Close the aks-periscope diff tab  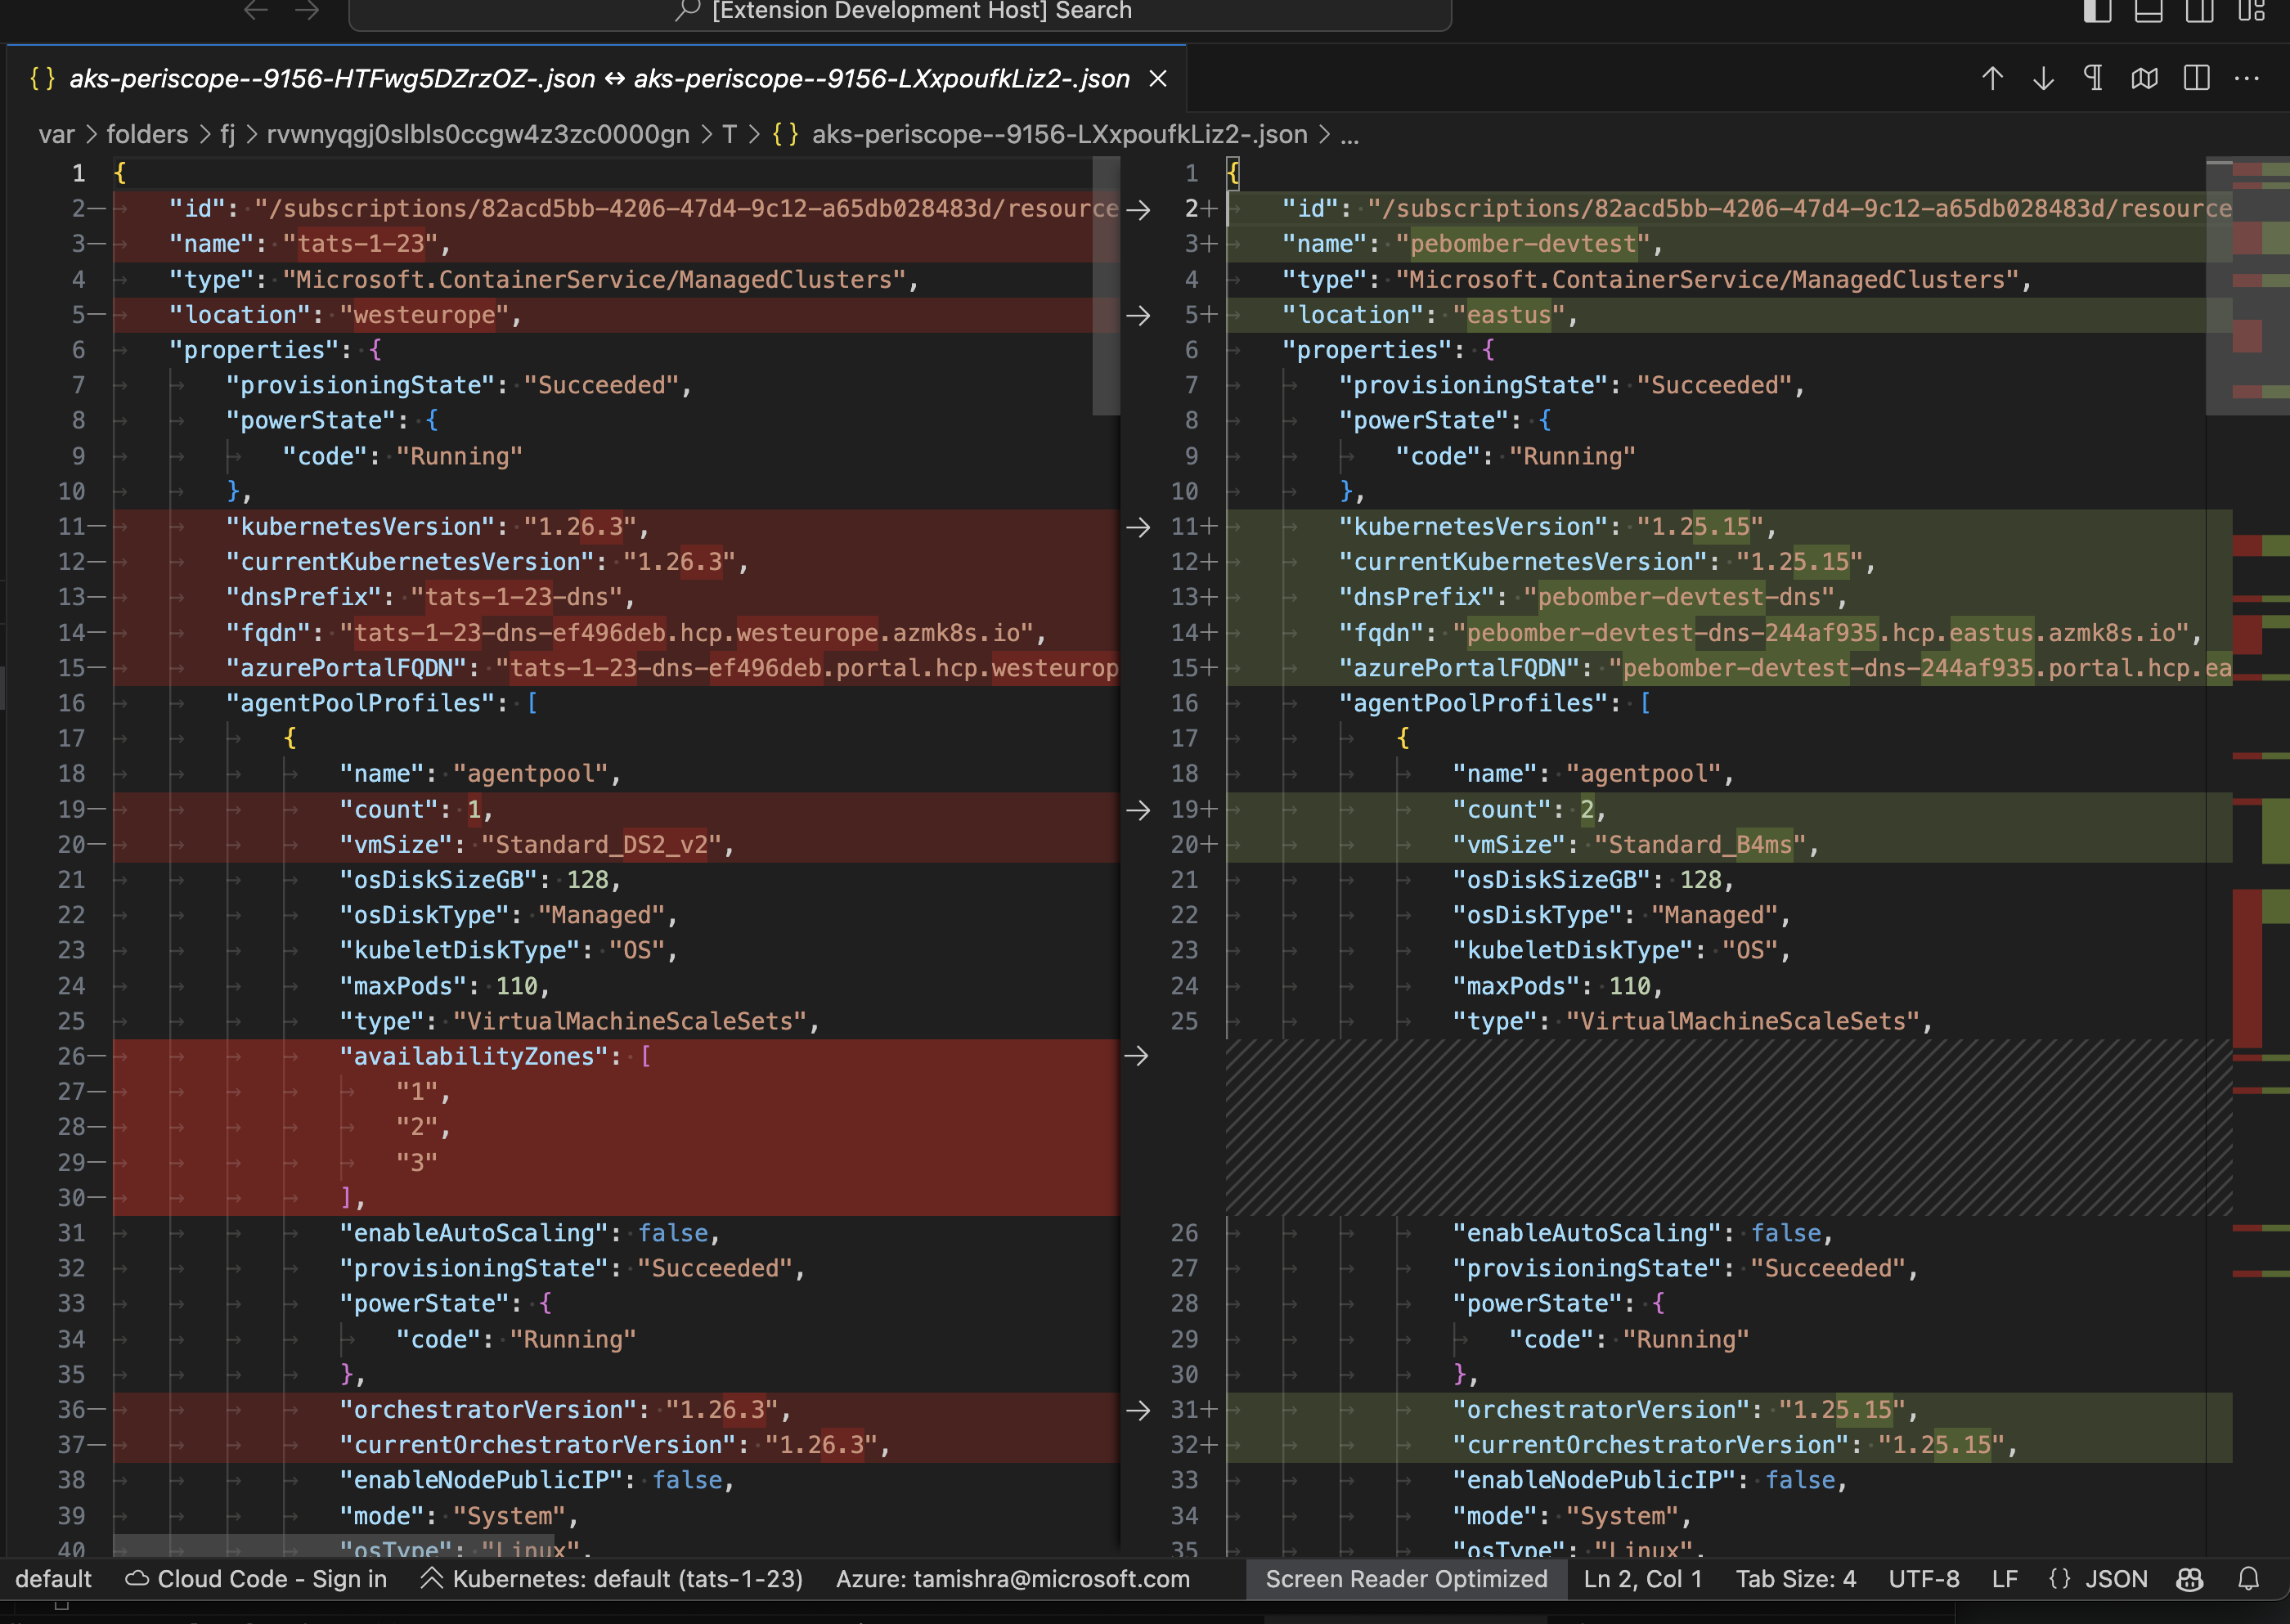point(1158,78)
